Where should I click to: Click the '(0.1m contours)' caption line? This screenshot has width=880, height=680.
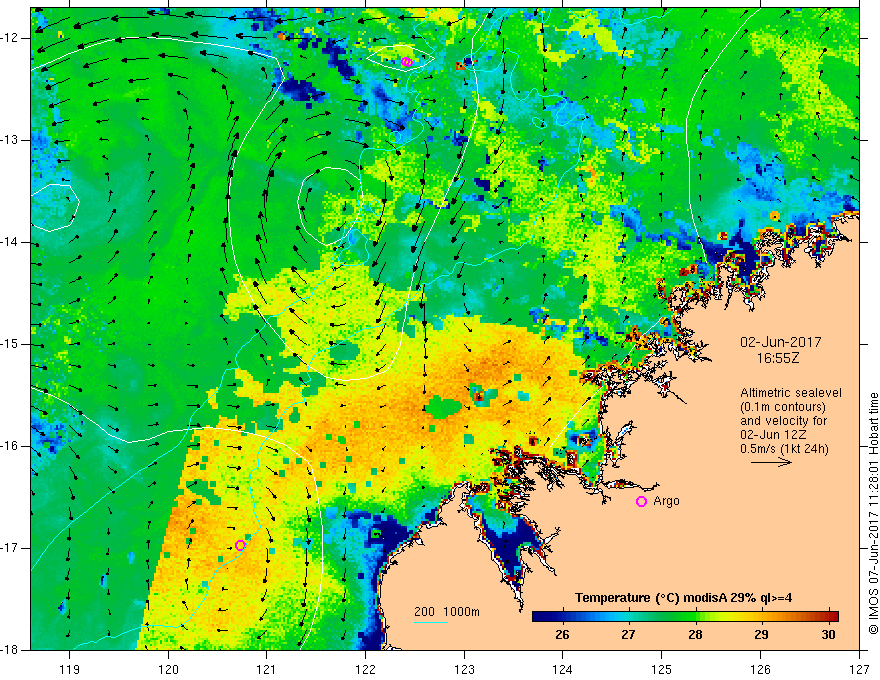(783, 407)
